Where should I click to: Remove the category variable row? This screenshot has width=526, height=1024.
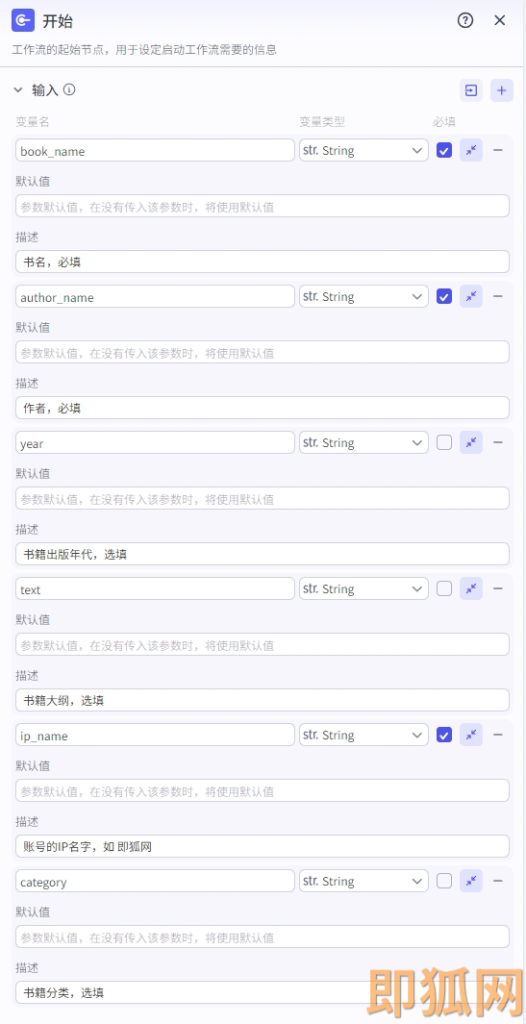tap(498, 882)
